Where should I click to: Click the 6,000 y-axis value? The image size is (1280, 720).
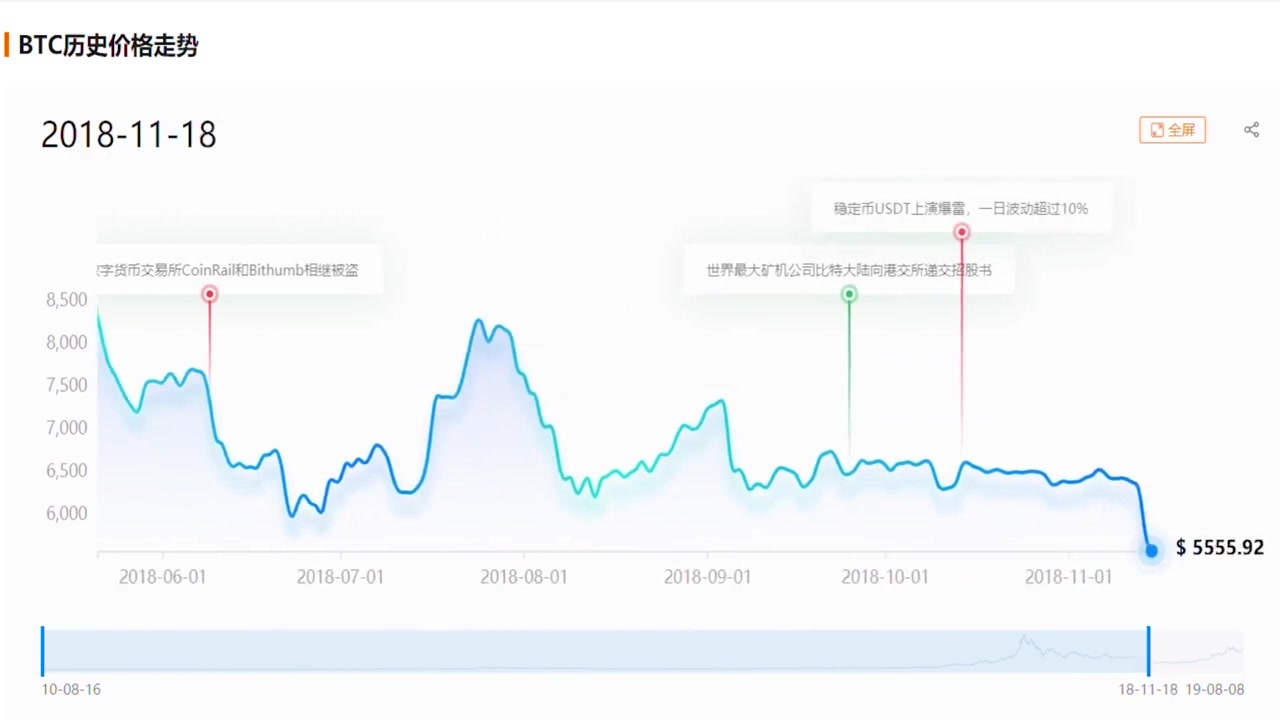pyautogui.click(x=67, y=513)
